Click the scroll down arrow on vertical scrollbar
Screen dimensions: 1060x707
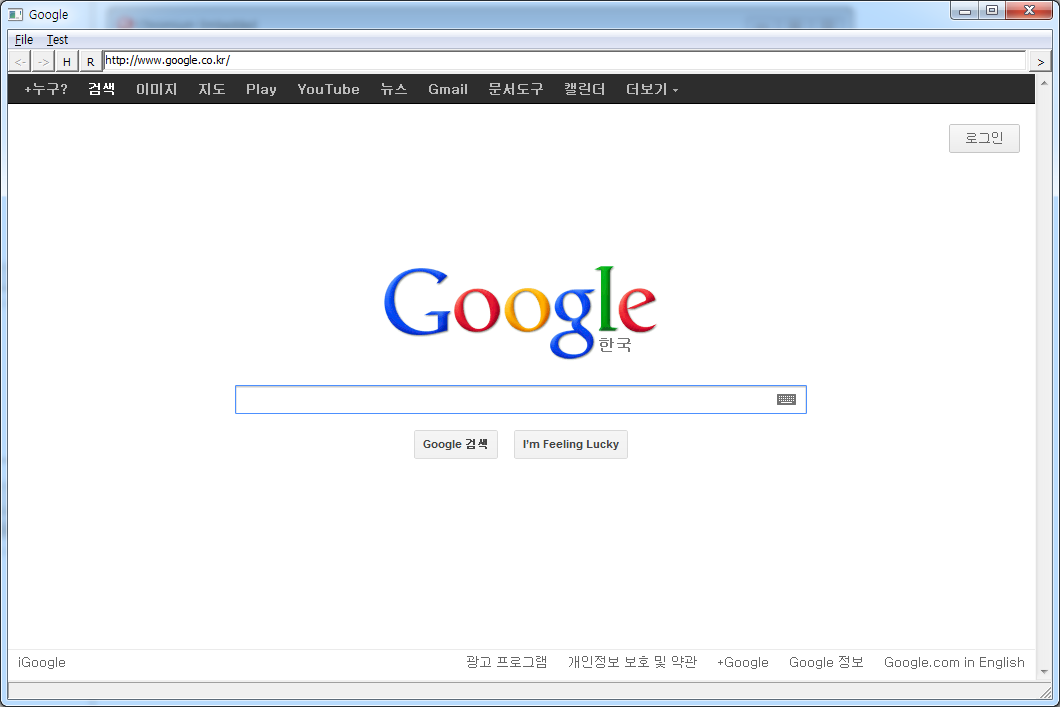coord(1043,671)
